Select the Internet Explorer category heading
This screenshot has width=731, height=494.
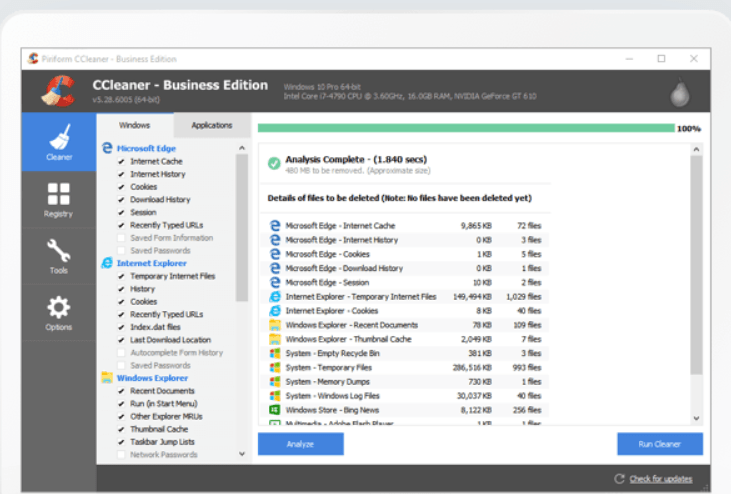(x=152, y=263)
